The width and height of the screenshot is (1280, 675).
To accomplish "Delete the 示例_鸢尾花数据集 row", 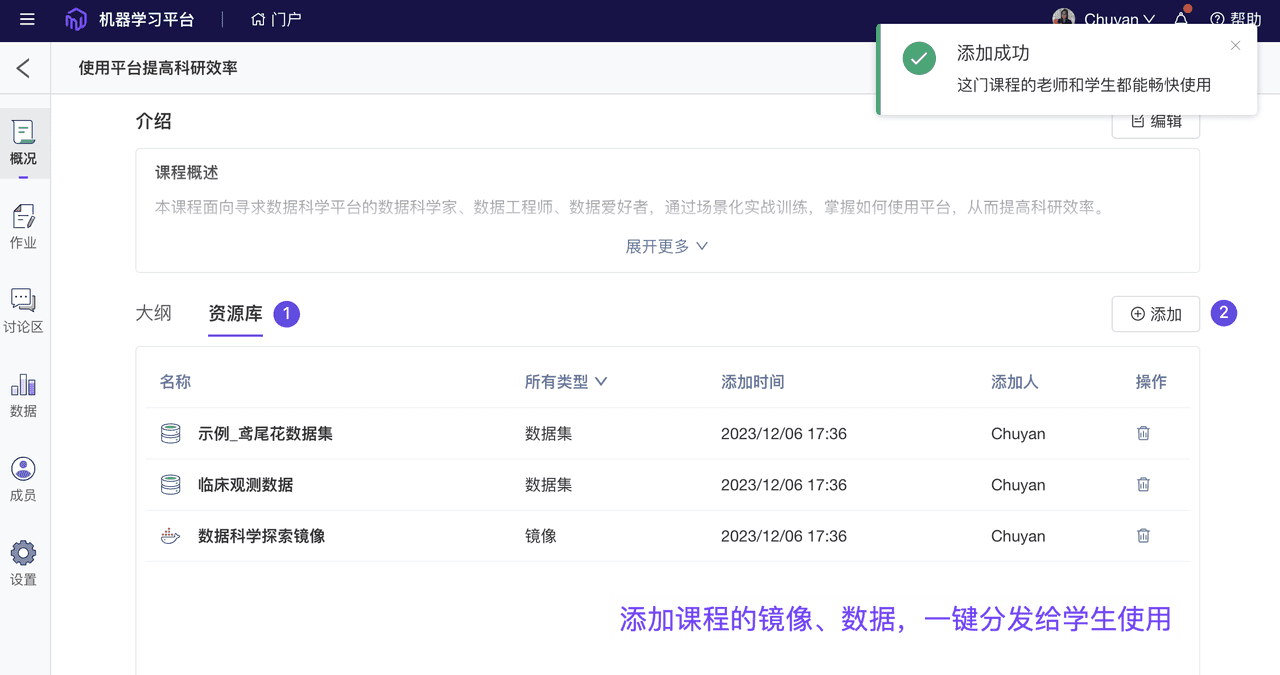I will 1143,434.
